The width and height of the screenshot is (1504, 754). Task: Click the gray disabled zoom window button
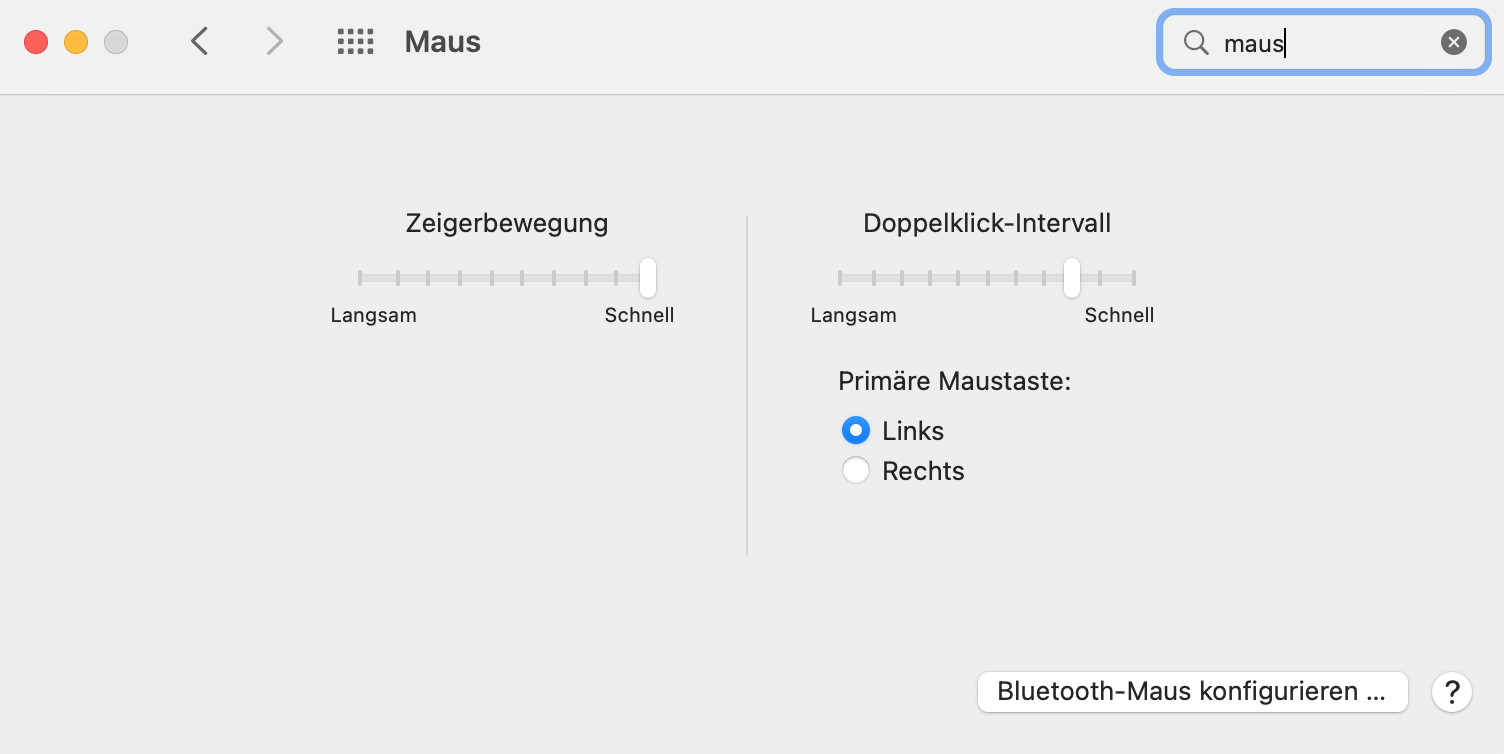coord(116,42)
